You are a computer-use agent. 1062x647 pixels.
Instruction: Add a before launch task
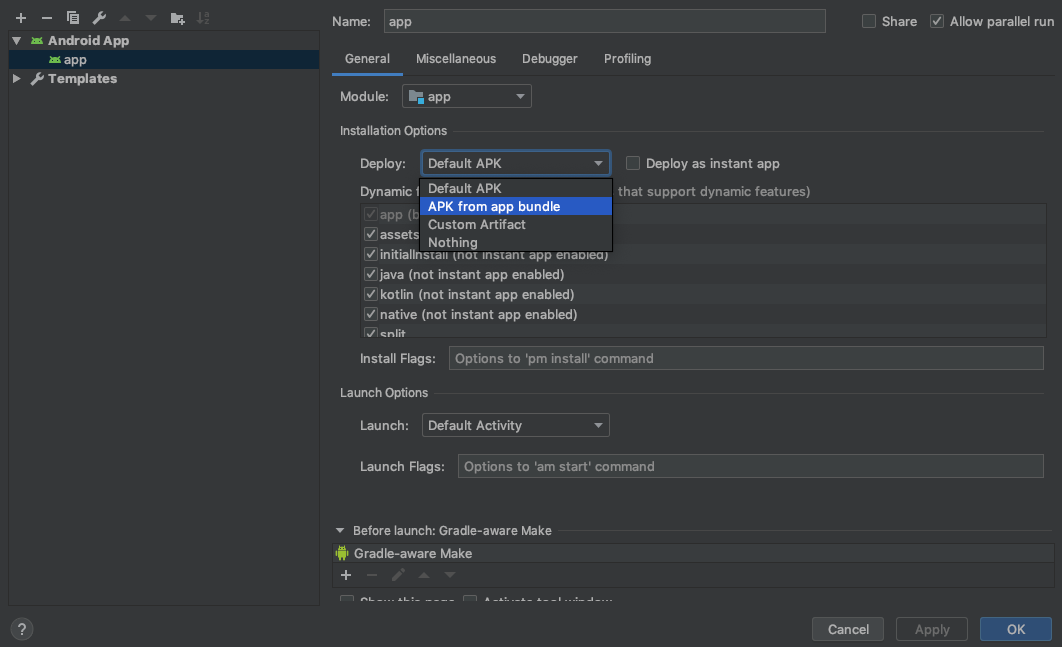click(x=346, y=575)
